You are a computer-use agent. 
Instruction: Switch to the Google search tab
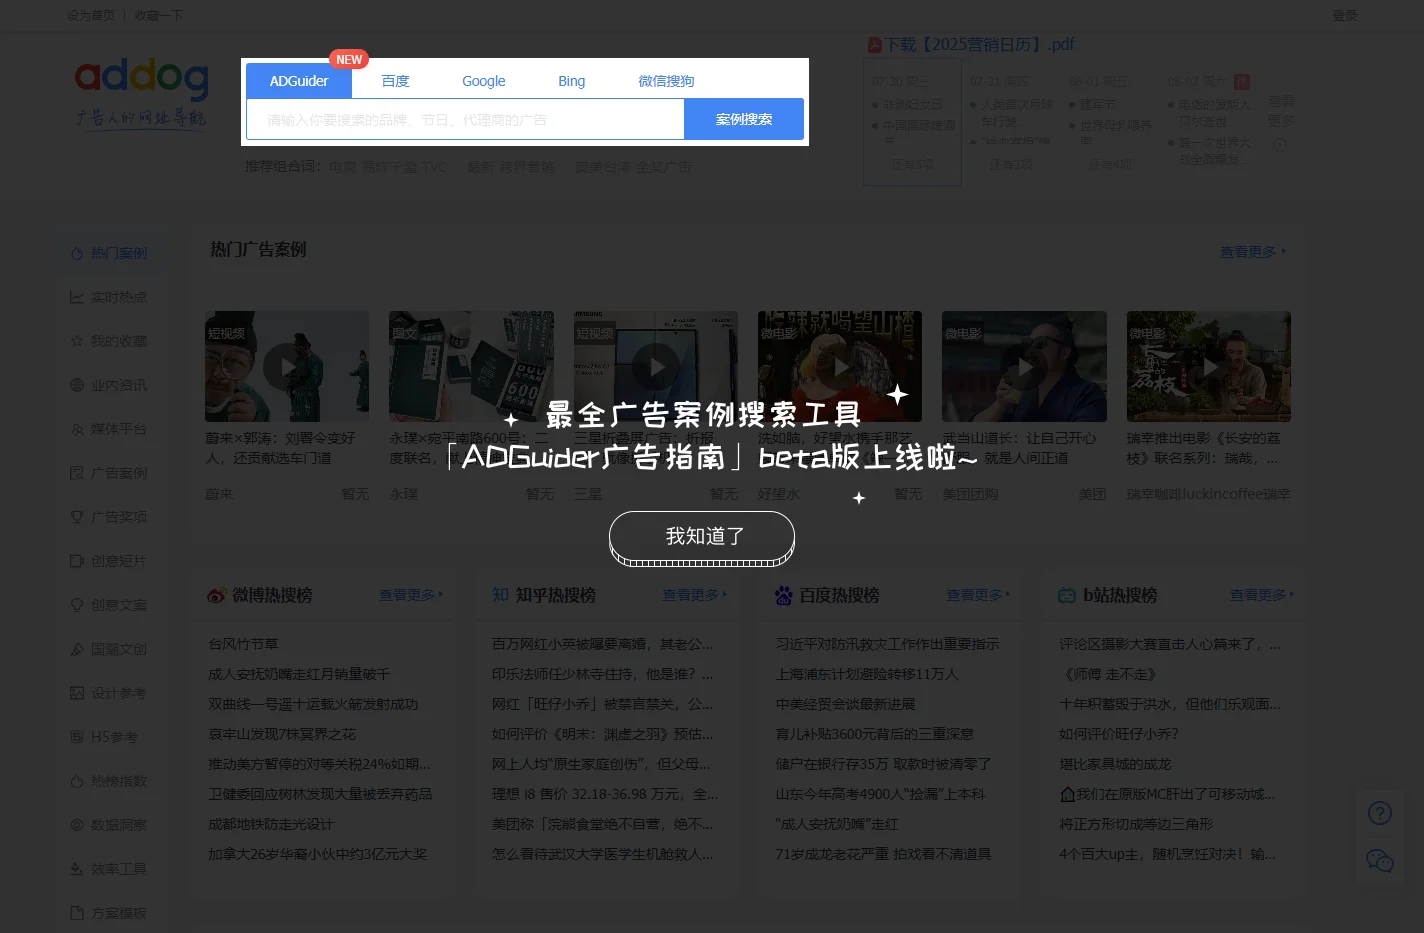pos(483,81)
